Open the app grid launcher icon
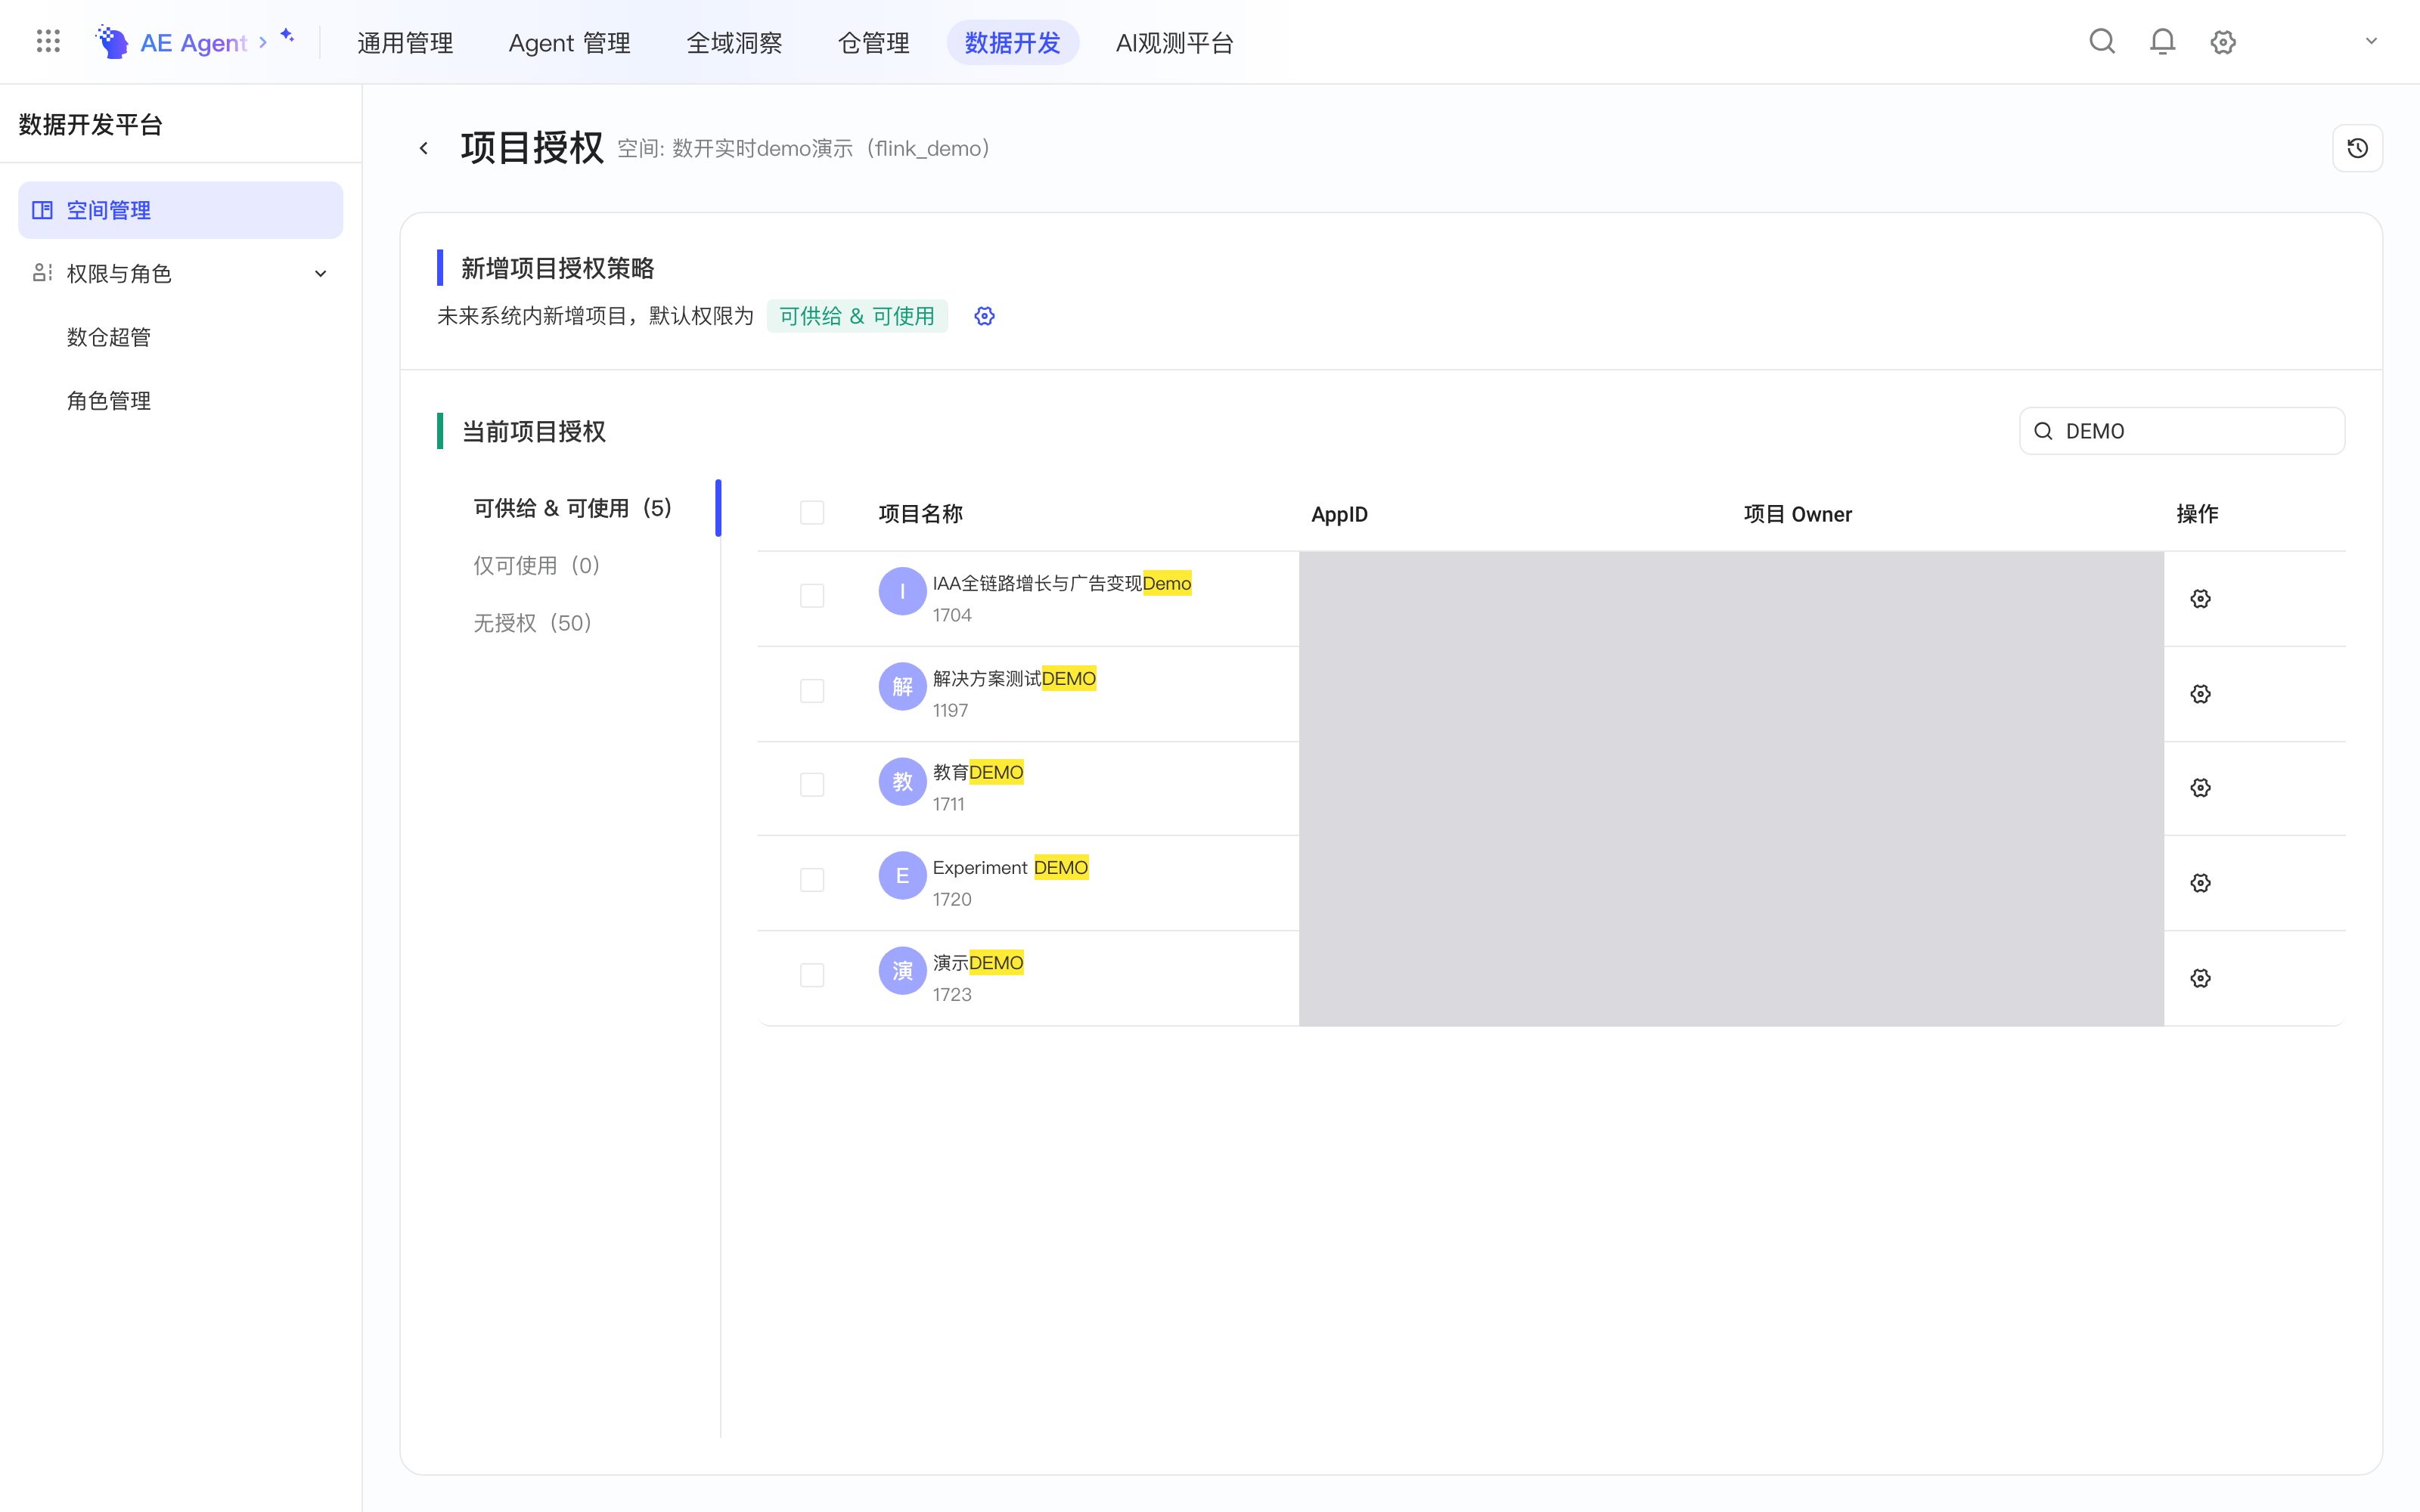Image resolution: width=2420 pixels, height=1512 pixels. tap(48, 41)
